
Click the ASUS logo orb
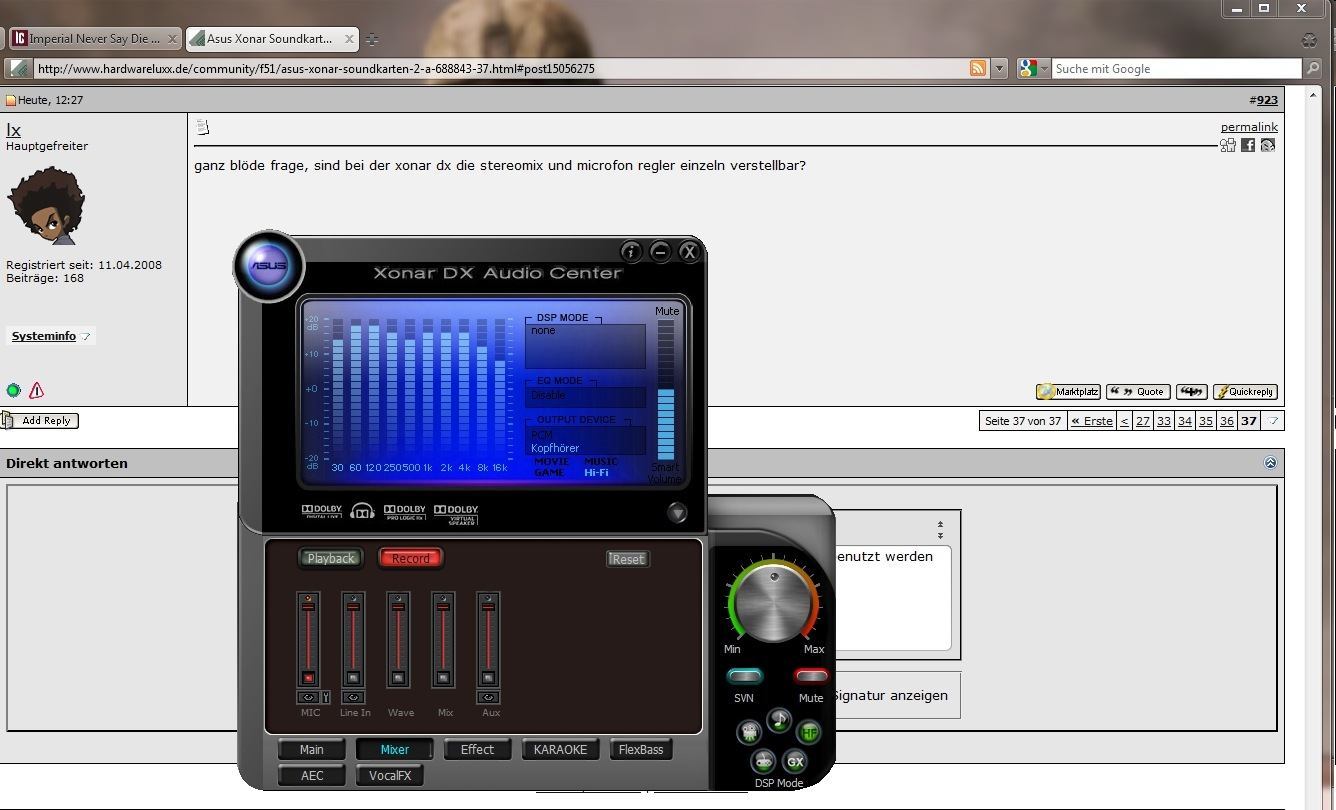[x=268, y=266]
